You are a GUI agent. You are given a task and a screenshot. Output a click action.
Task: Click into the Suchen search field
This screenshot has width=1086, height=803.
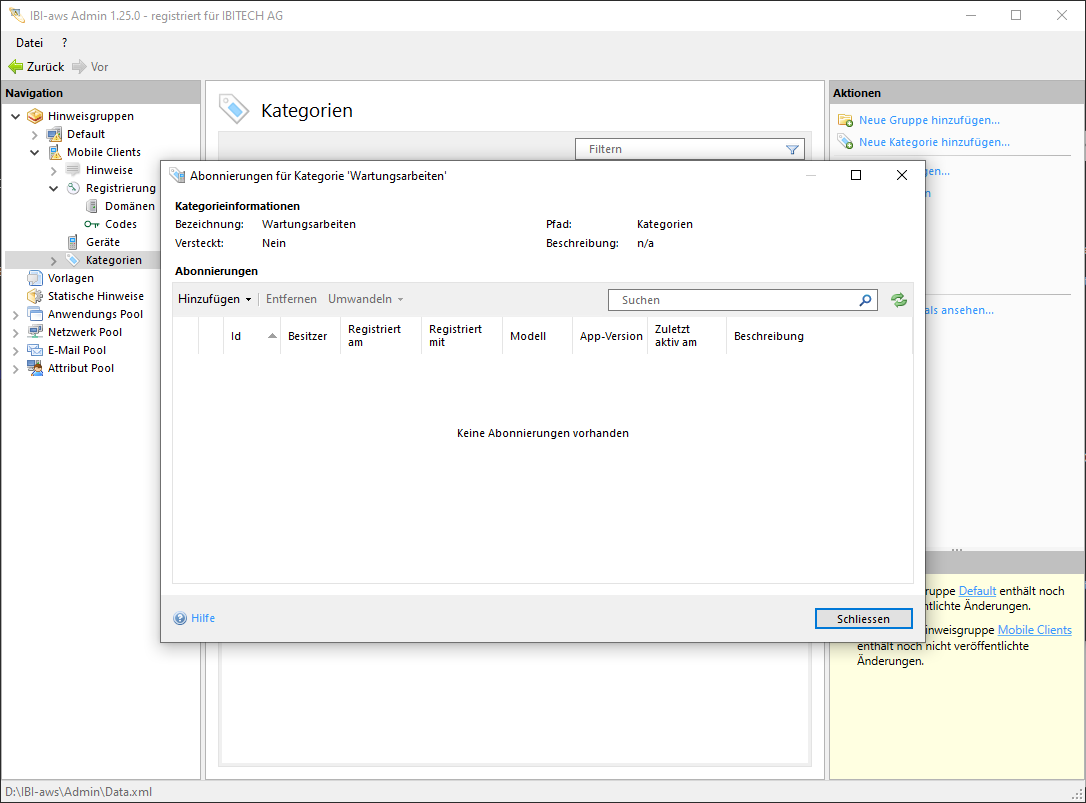(x=735, y=300)
